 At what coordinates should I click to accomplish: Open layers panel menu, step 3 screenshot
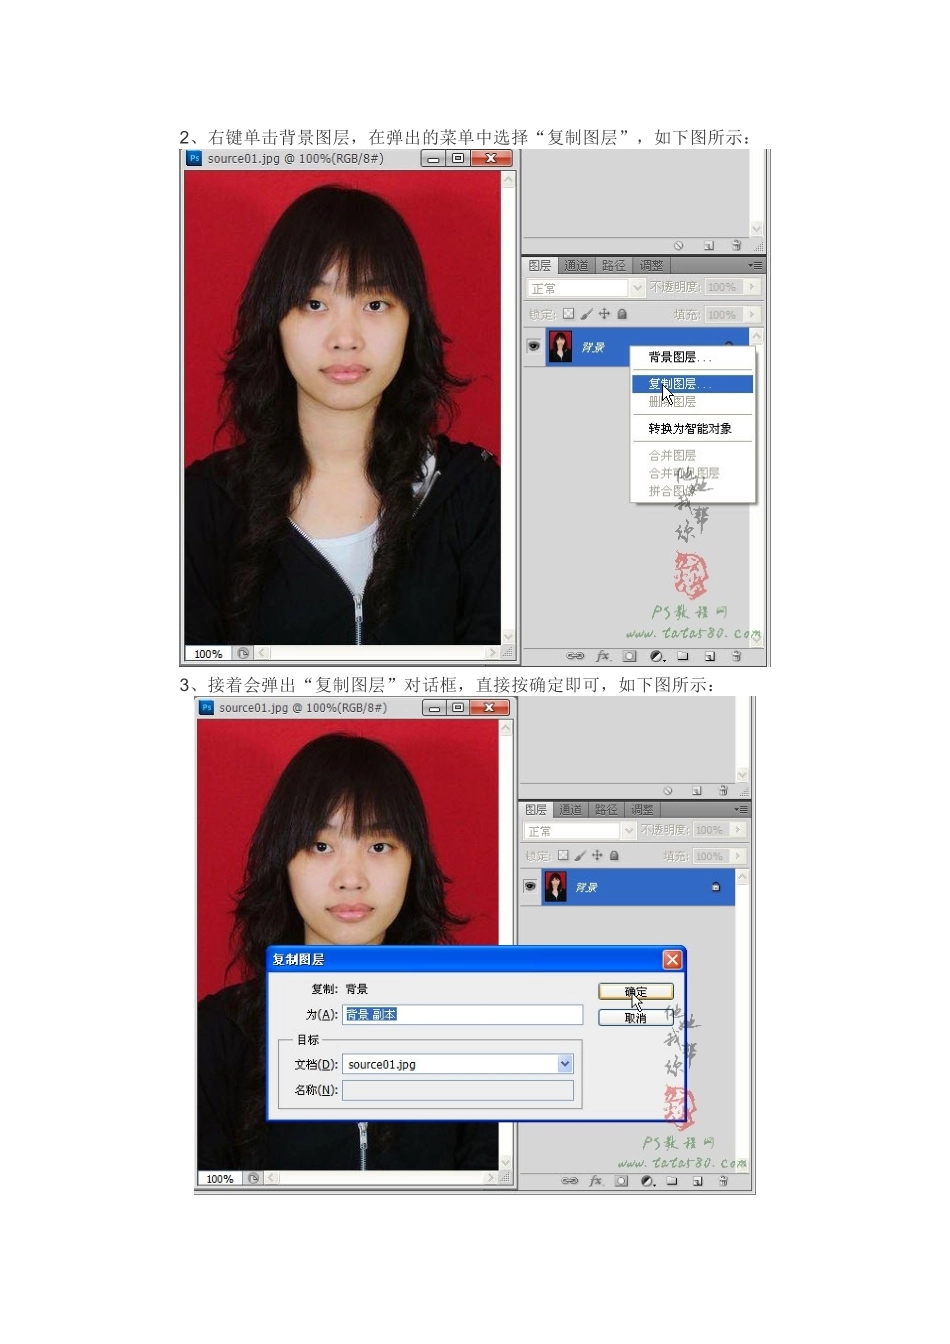point(741,810)
